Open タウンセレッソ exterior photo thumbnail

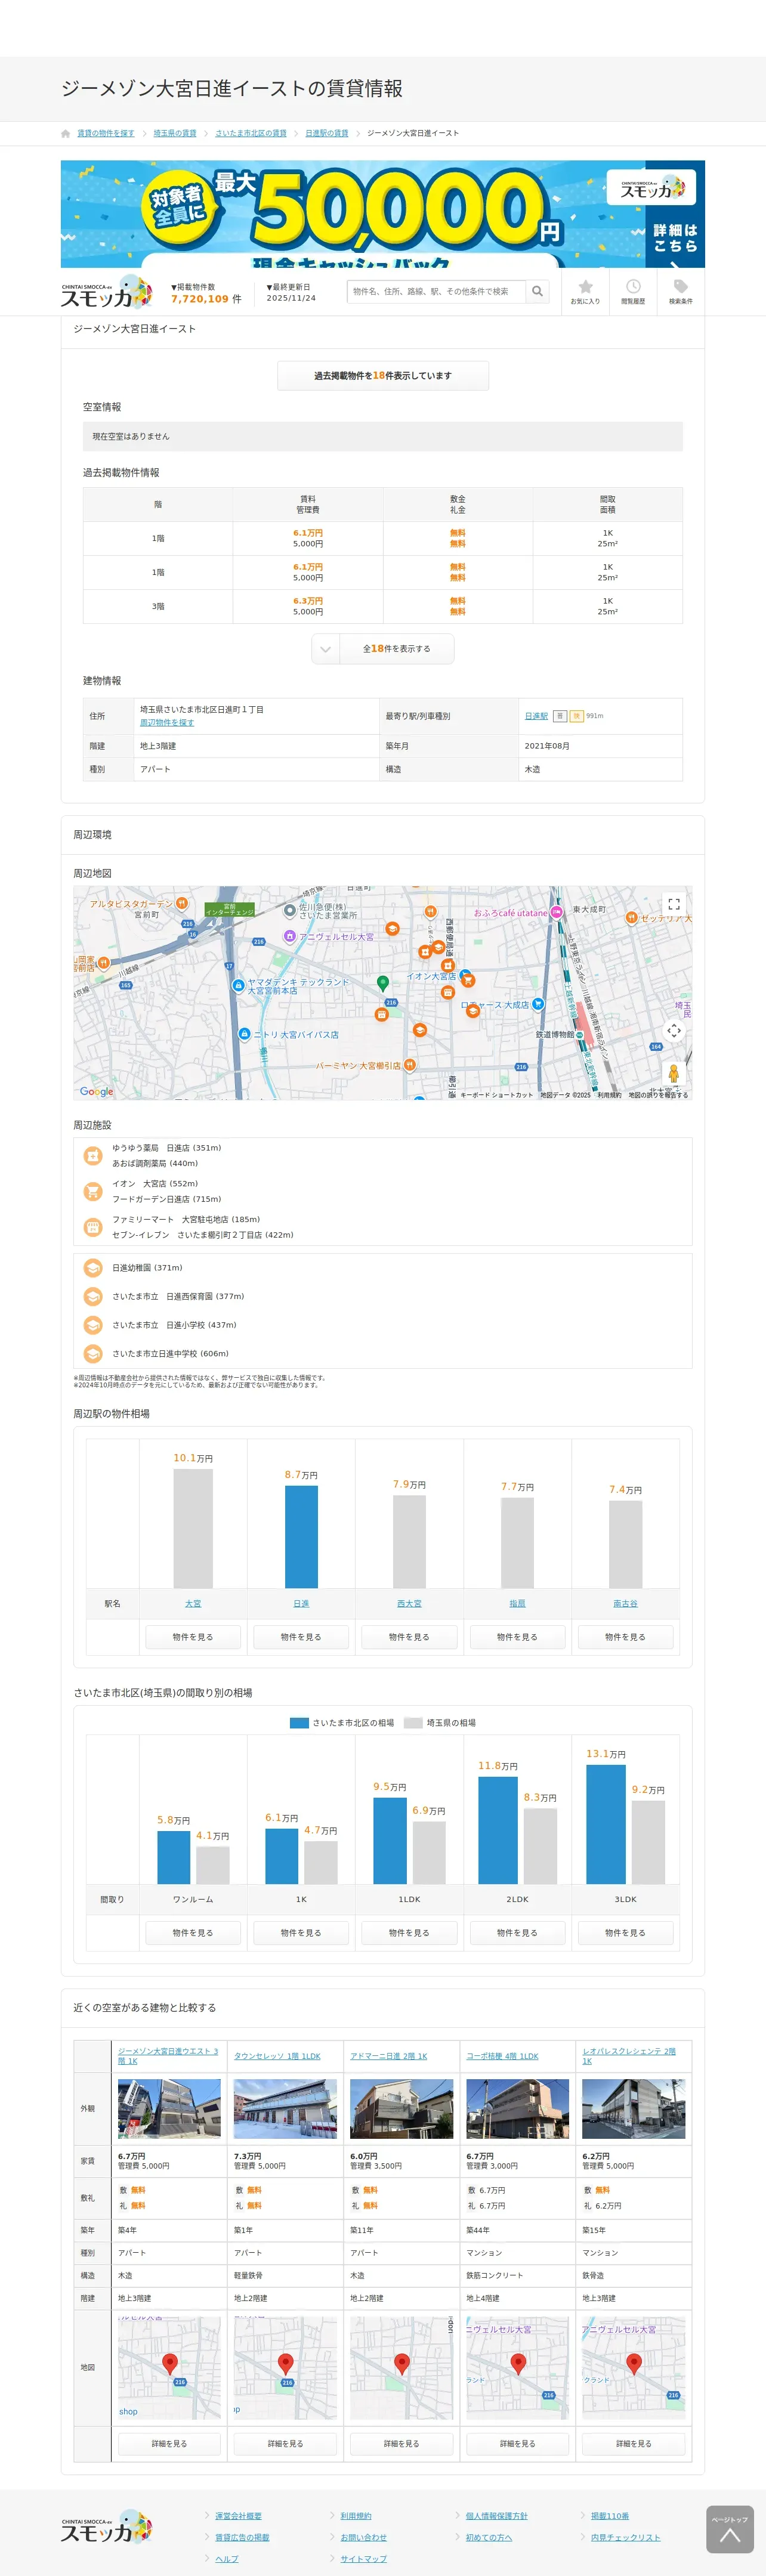tap(285, 2109)
